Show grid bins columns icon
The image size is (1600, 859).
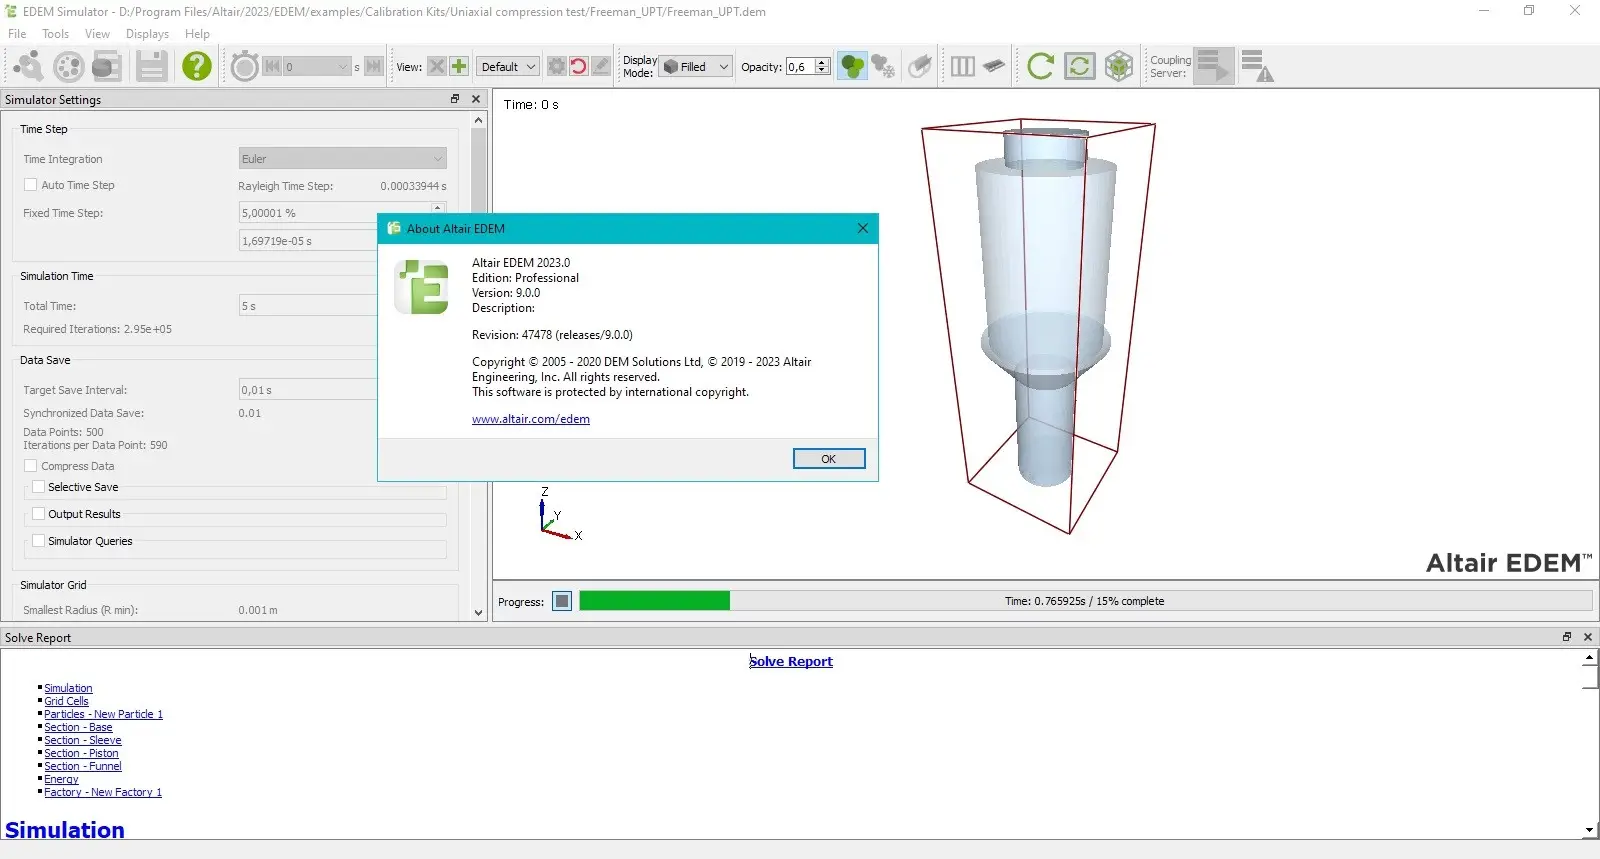click(963, 66)
